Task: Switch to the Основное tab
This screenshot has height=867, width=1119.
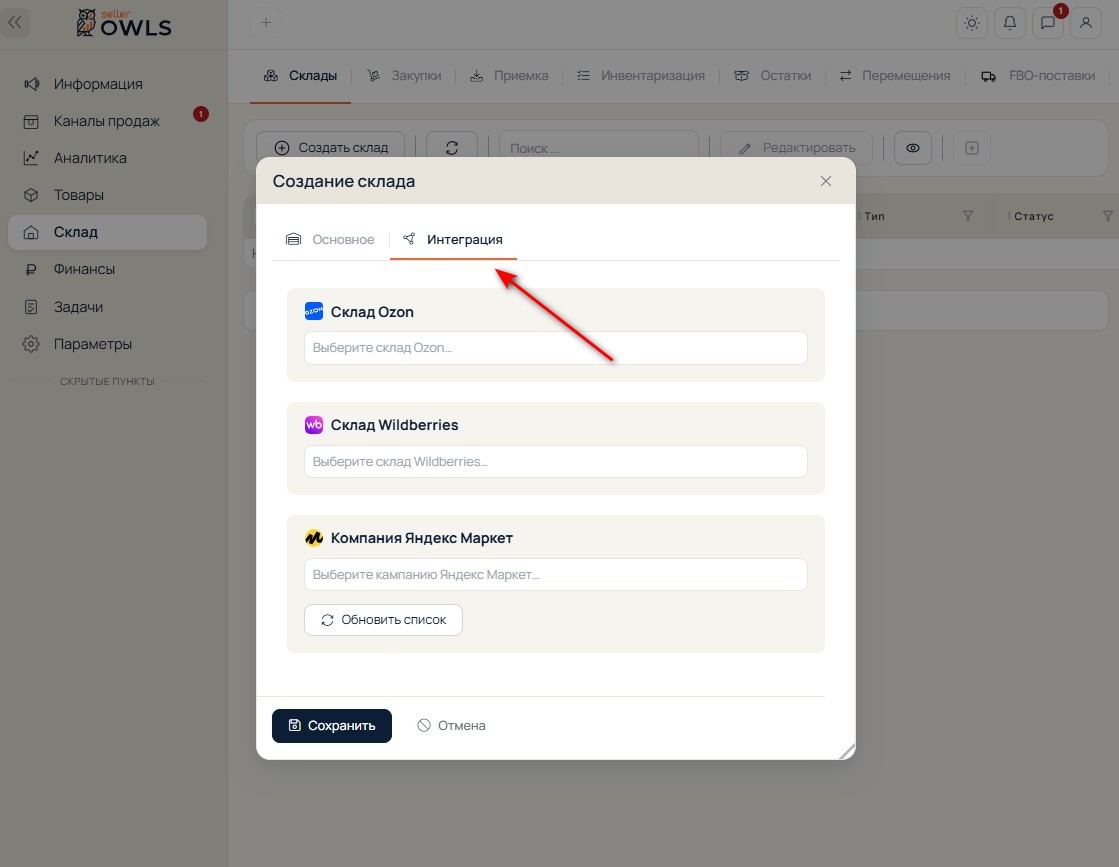Action: [x=330, y=240]
